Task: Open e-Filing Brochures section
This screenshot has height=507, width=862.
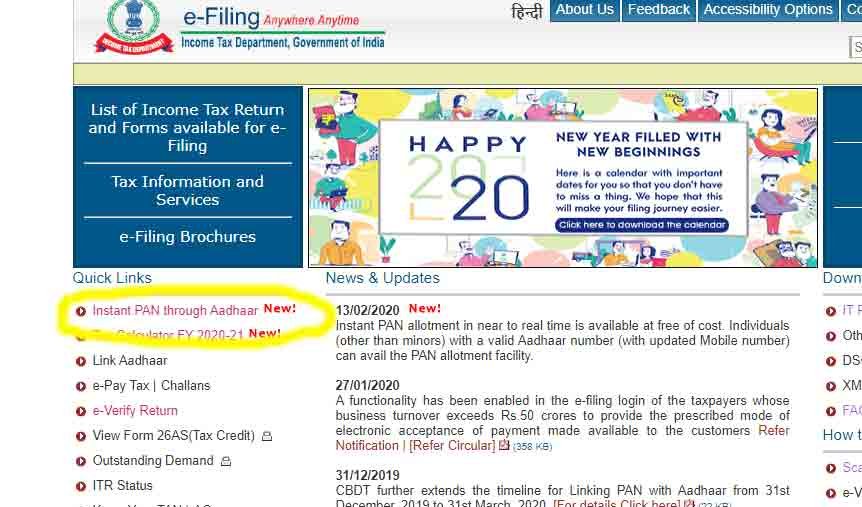Action: 187,237
